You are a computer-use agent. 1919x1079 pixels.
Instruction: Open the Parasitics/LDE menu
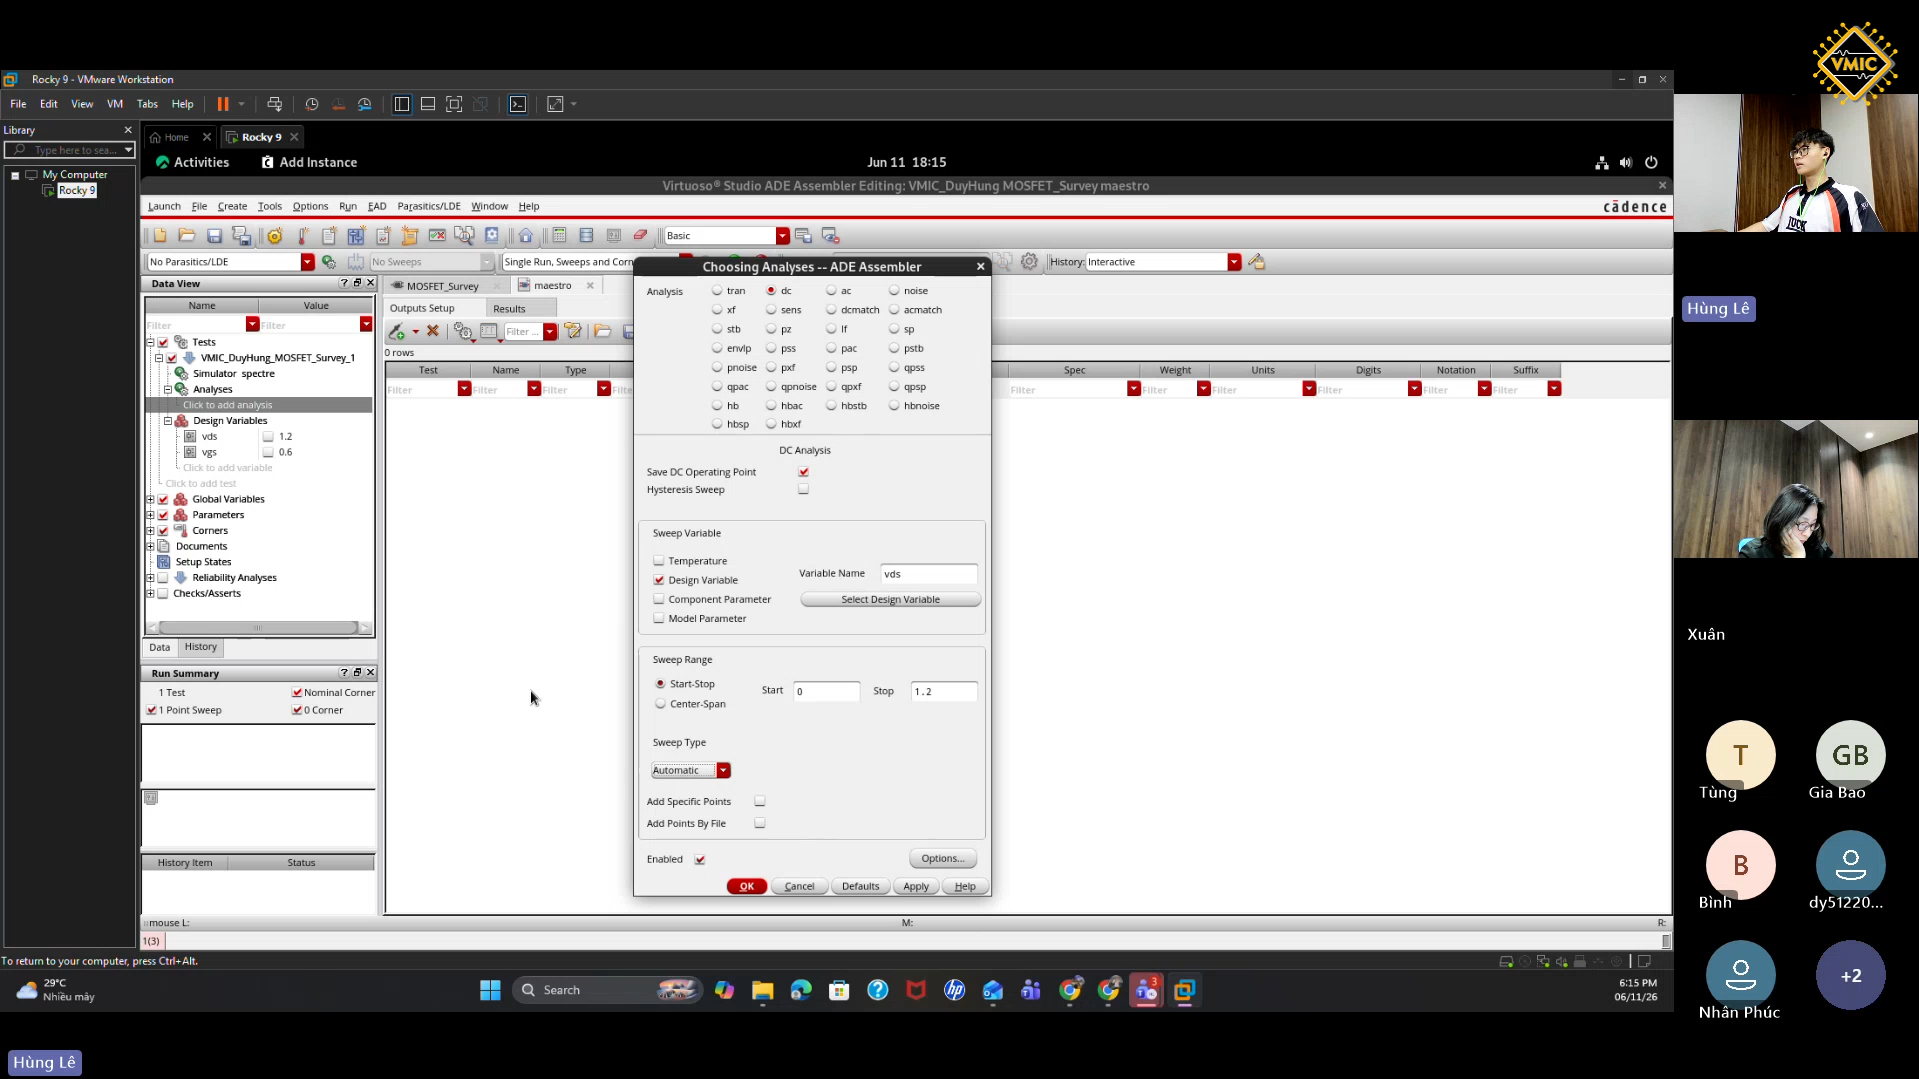[429, 207]
